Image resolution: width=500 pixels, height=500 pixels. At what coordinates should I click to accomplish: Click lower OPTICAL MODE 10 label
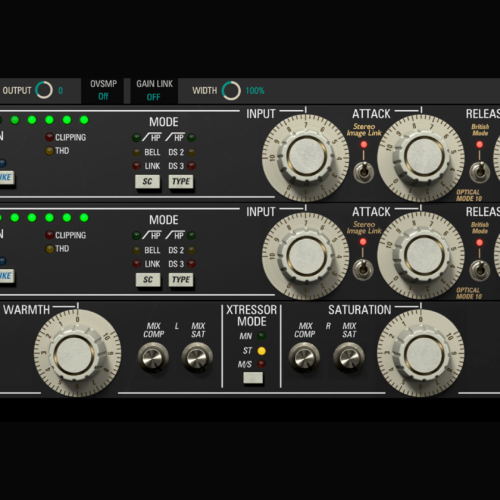coord(469,293)
